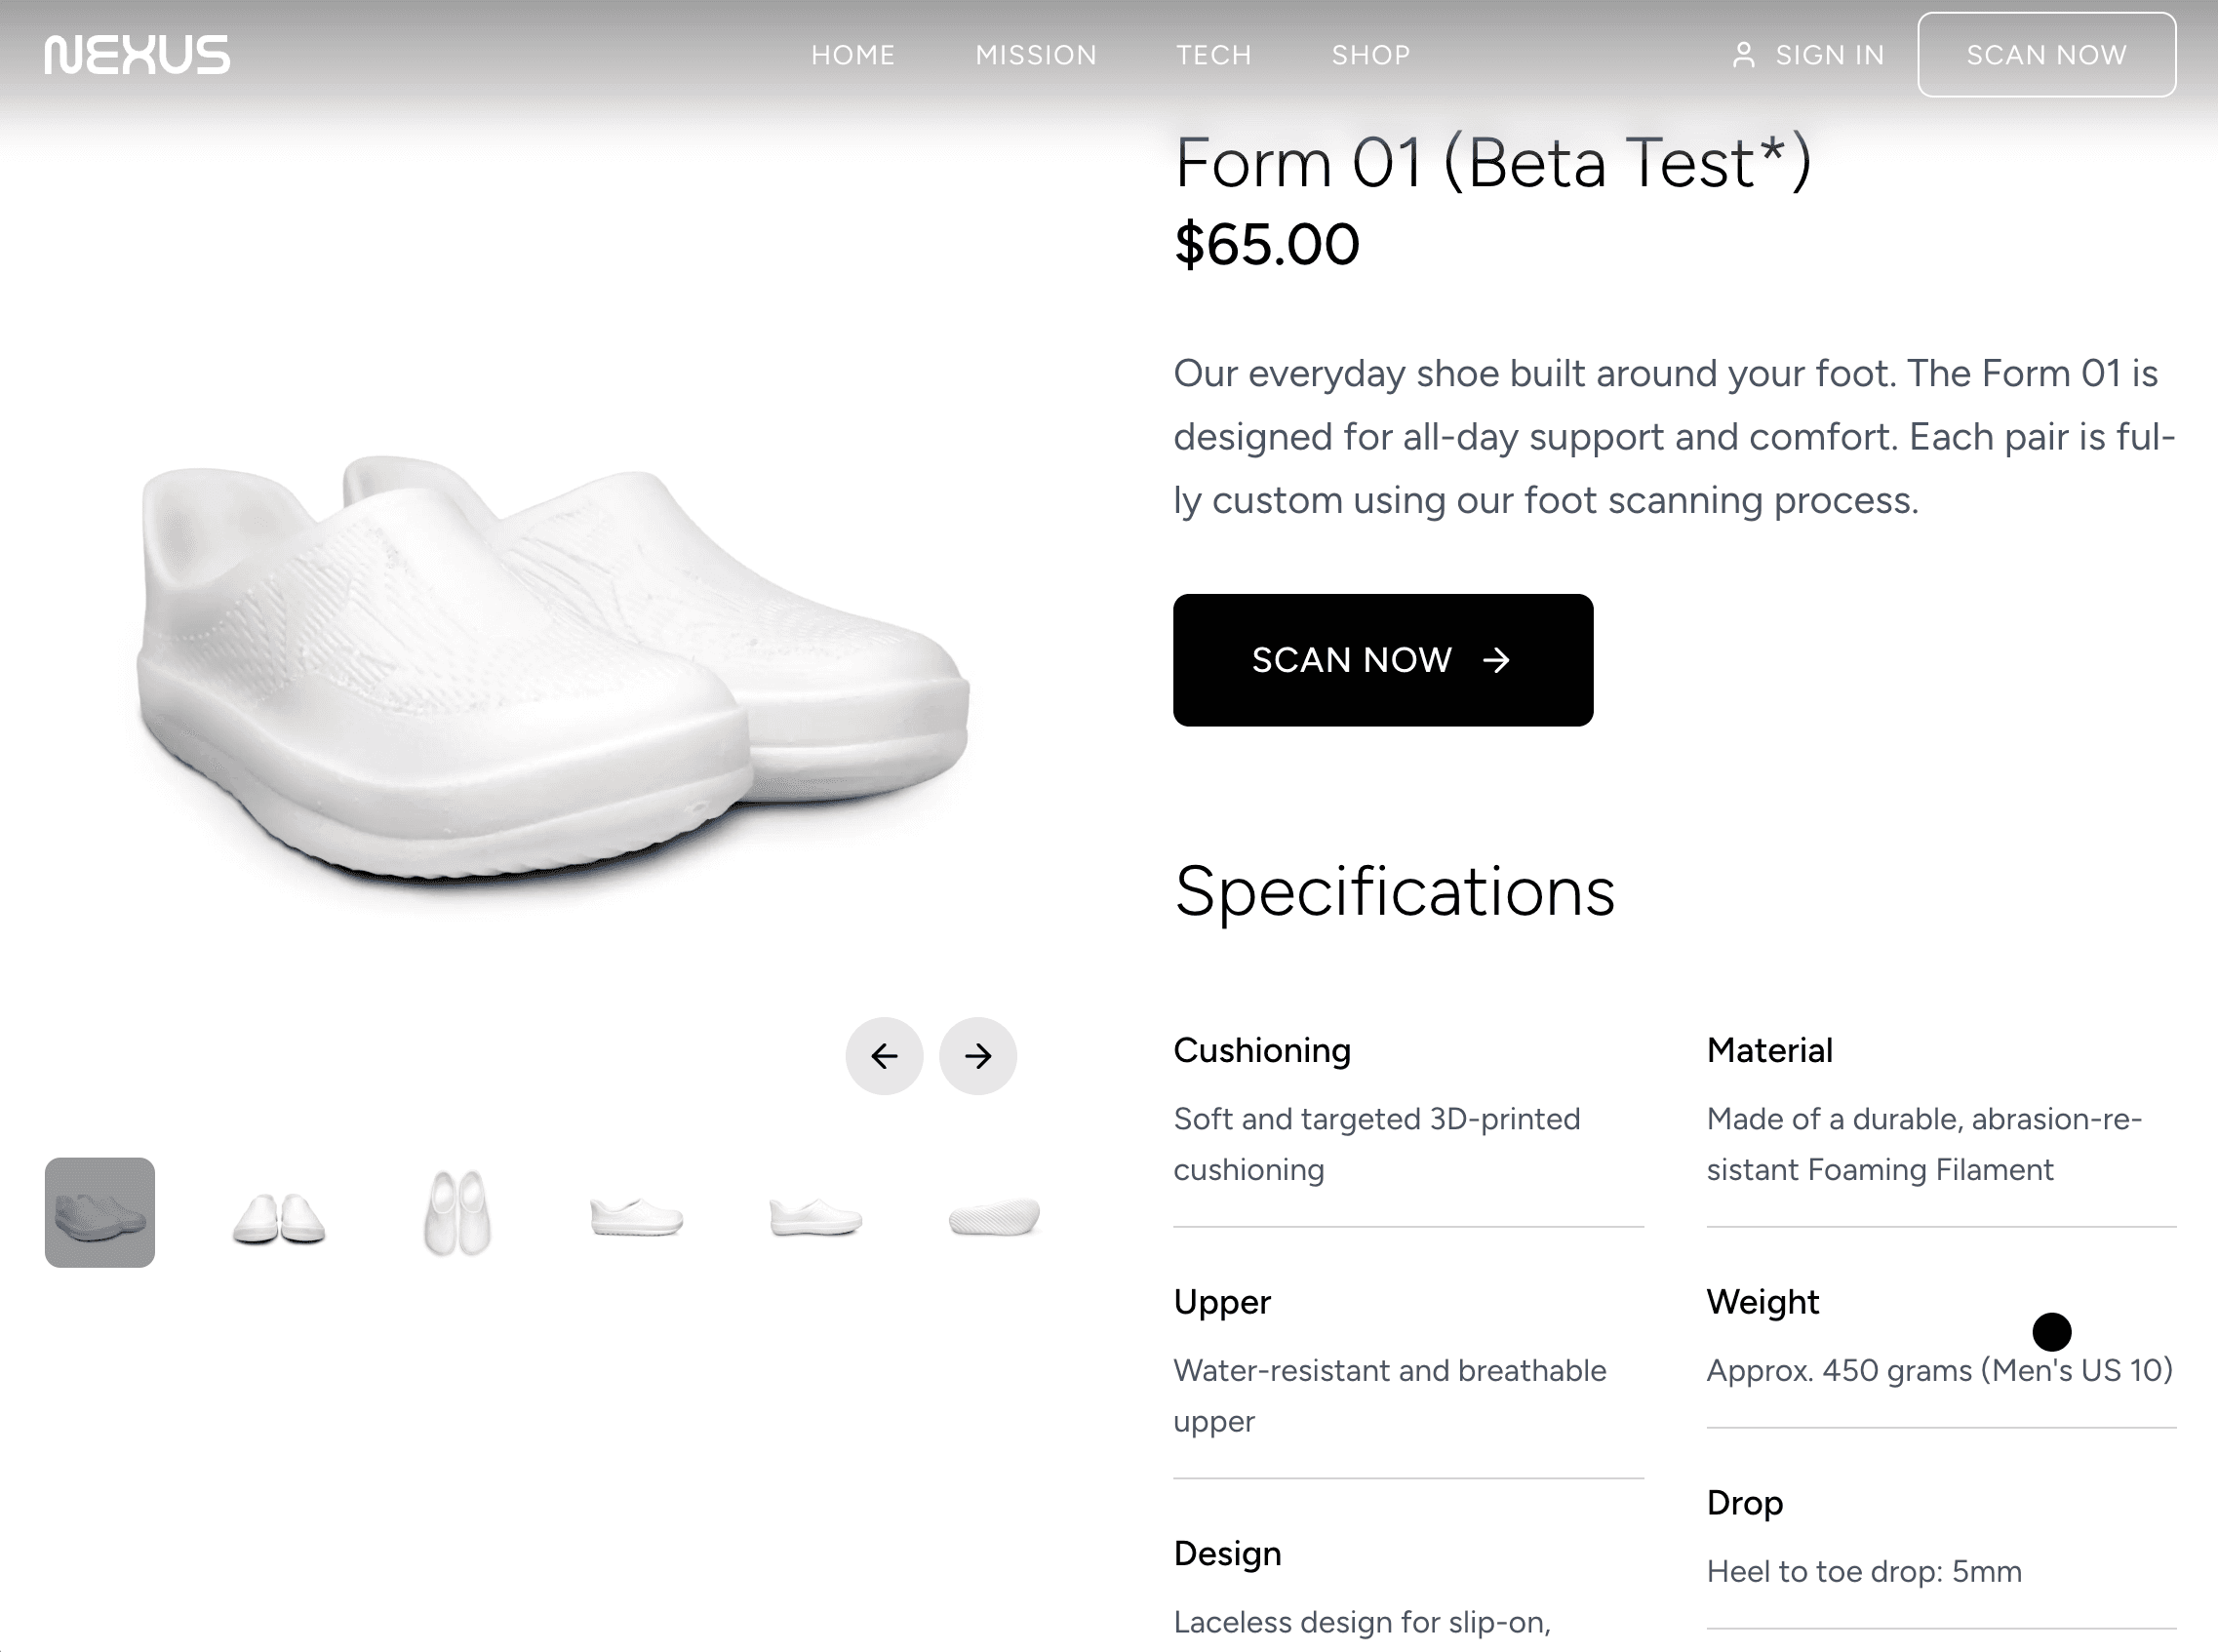Click the left arrow to view previous image
Screen dimensions: 2218x1652
coord(884,1055)
